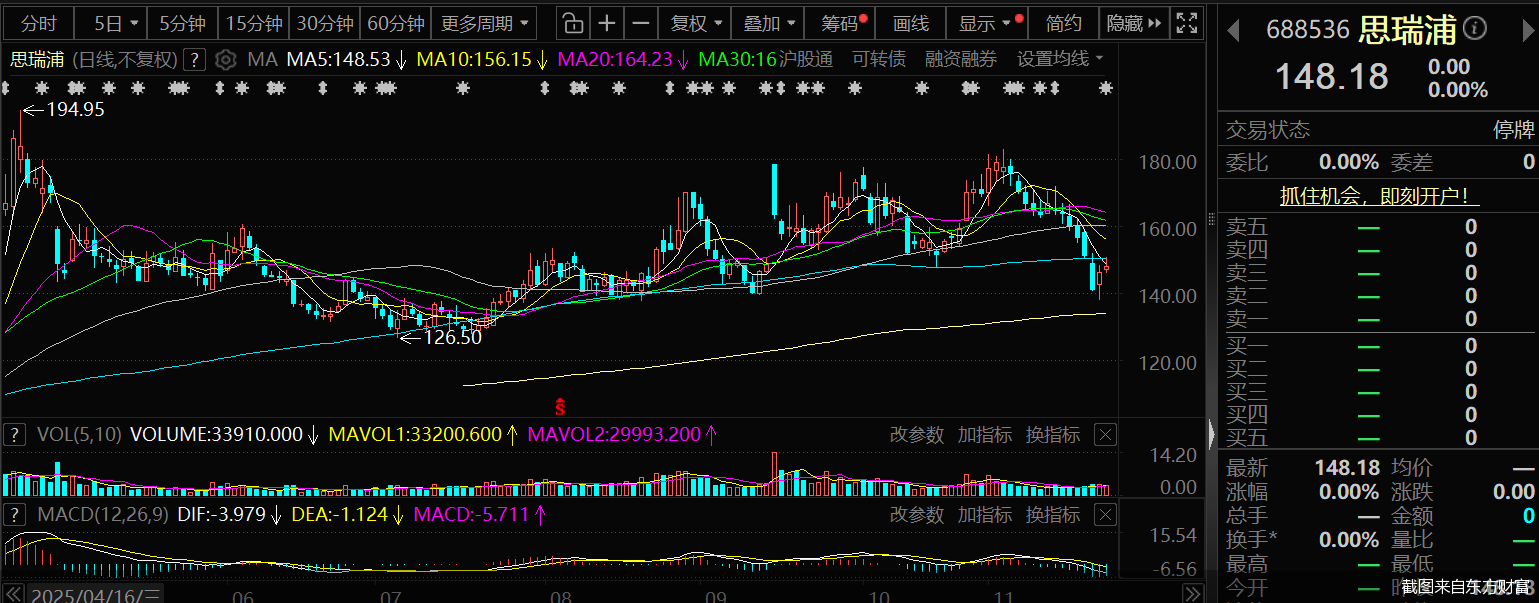Enter fullscreen chart mode icon
Screen dimensions: 1539x603
1187,23
